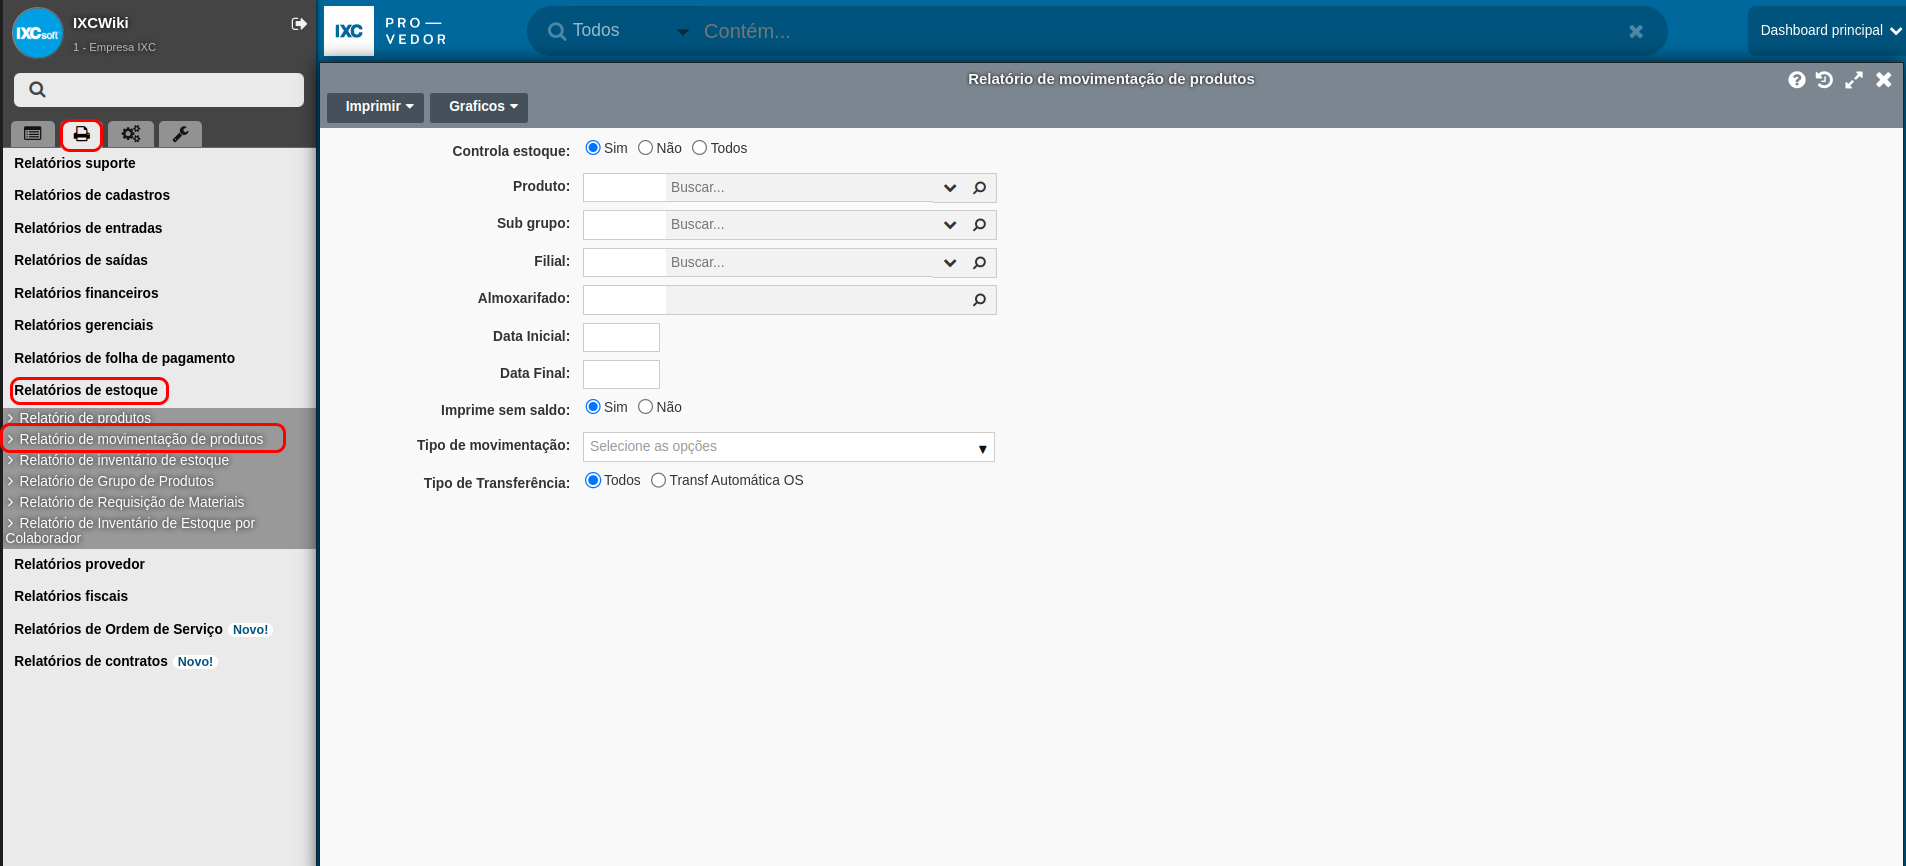Viewport: 1906px width, 866px height.
Task: Click the history restore icon
Action: pos(1825,80)
